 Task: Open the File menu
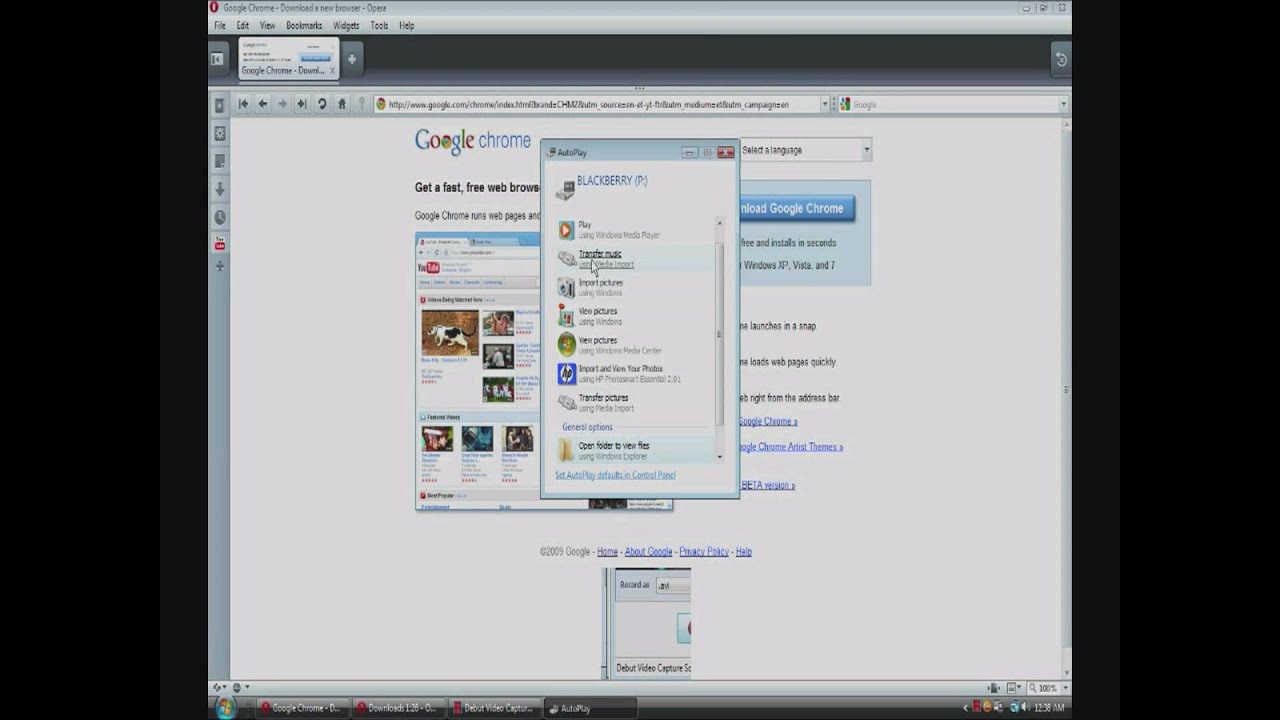coord(219,26)
